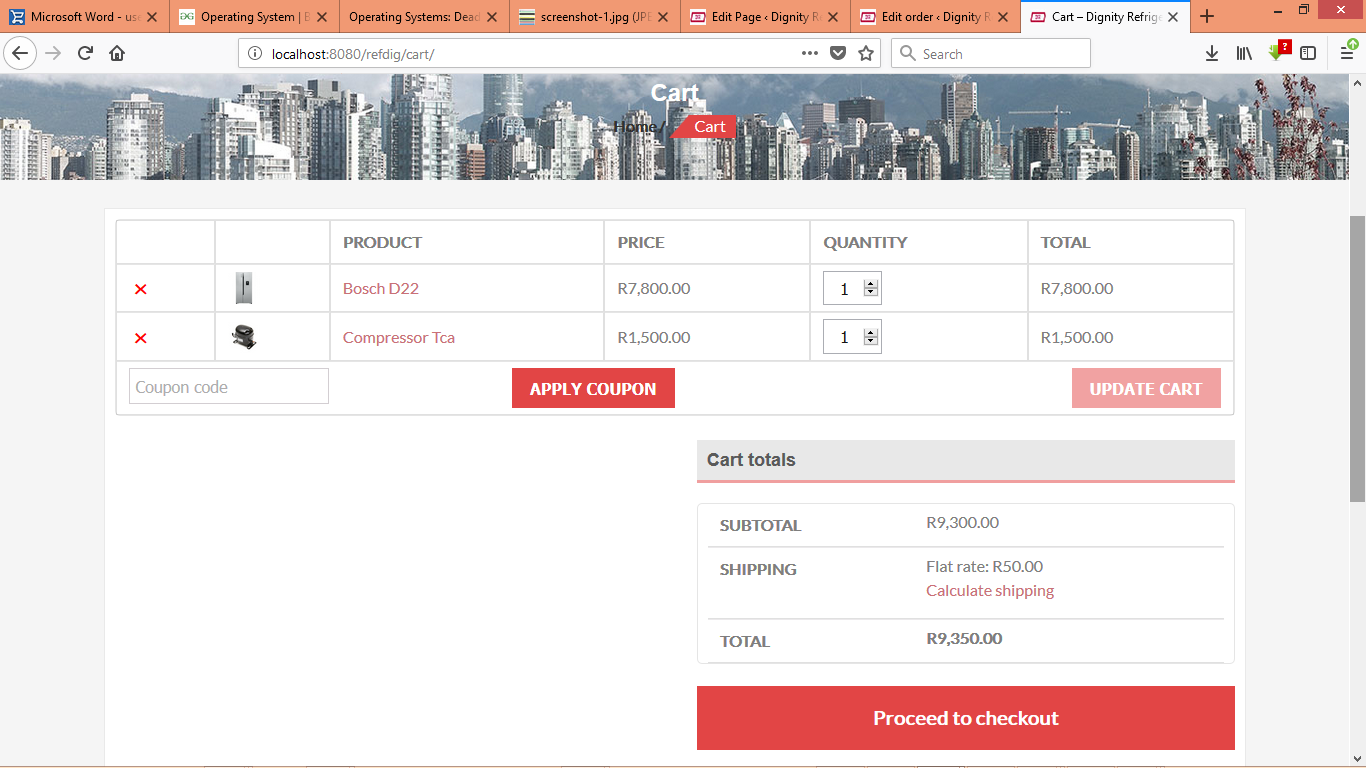Click the Update Cart button
This screenshot has width=1366, height=768.
click(x=1146, y=388)
